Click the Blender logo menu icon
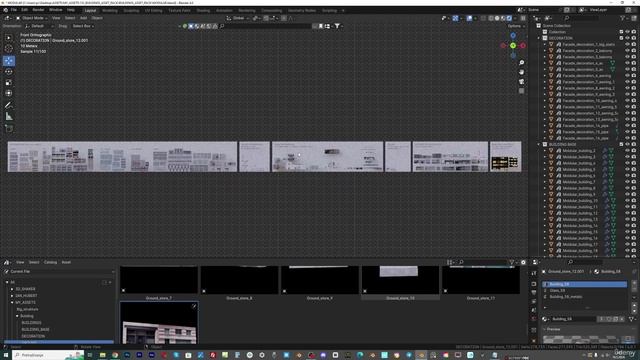The image size is (640, 360). [5, 10]
